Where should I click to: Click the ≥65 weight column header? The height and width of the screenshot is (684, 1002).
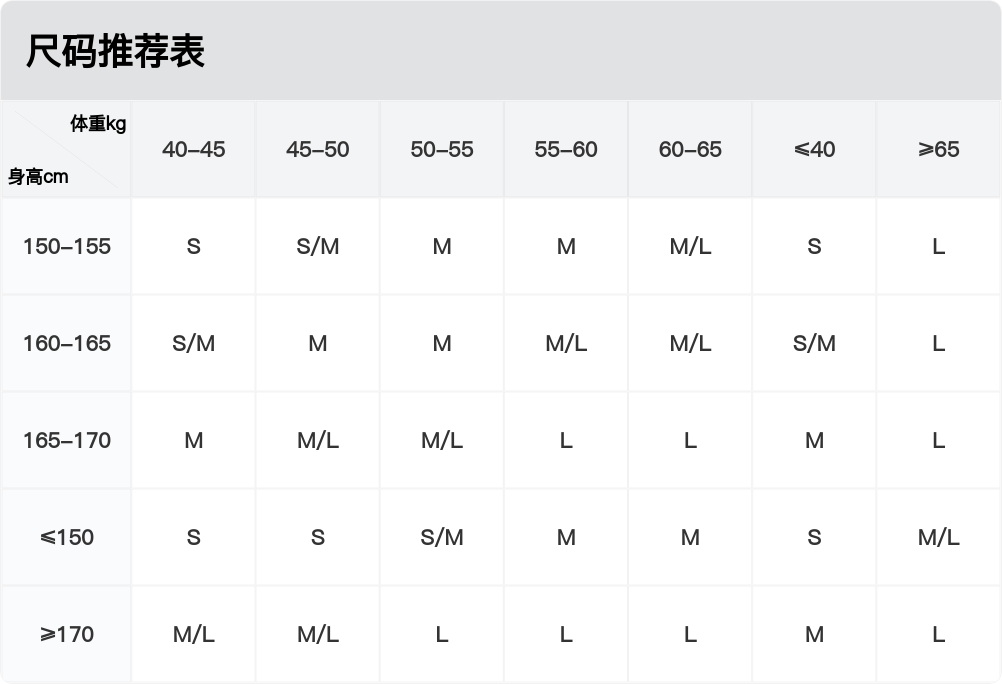(938, 149)
